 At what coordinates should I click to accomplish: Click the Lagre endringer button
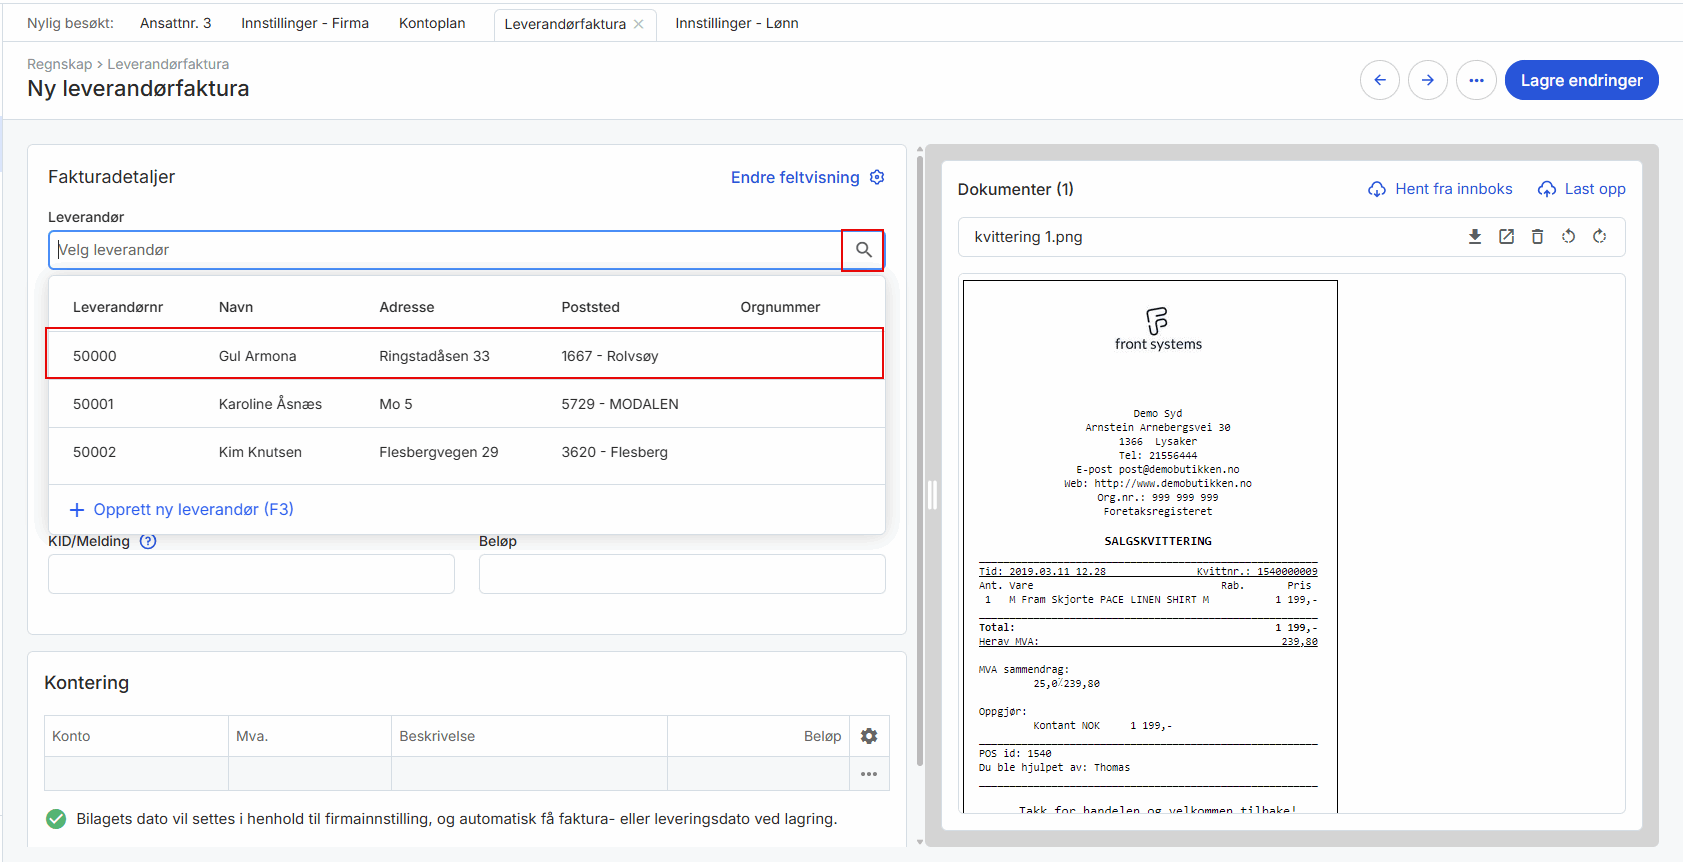click(x=1581, y=80)
